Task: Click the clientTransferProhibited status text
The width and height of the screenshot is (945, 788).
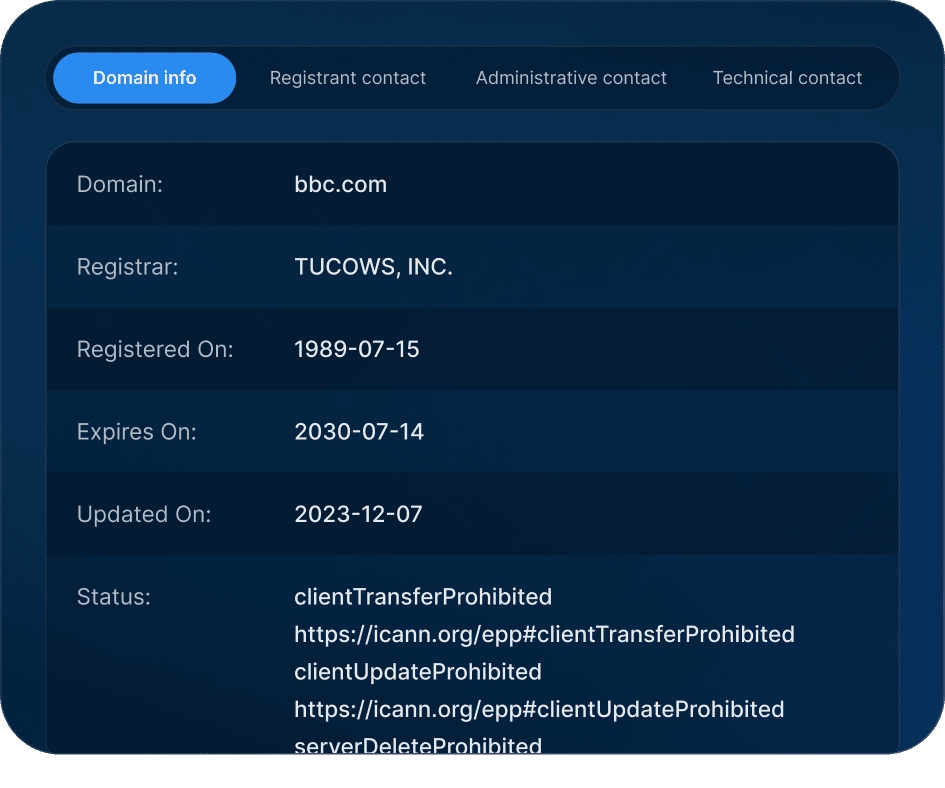Action: [423, 596]
